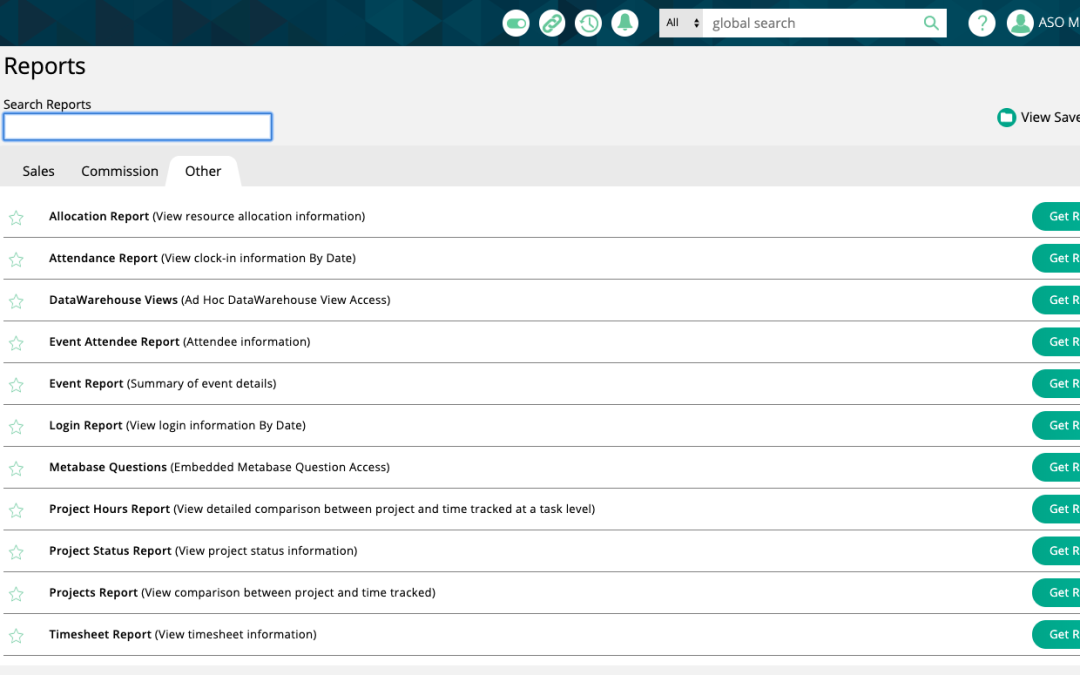1080x675 pixels.
Task: Click the View Saved link text
Action: [x=1050, y=118]
